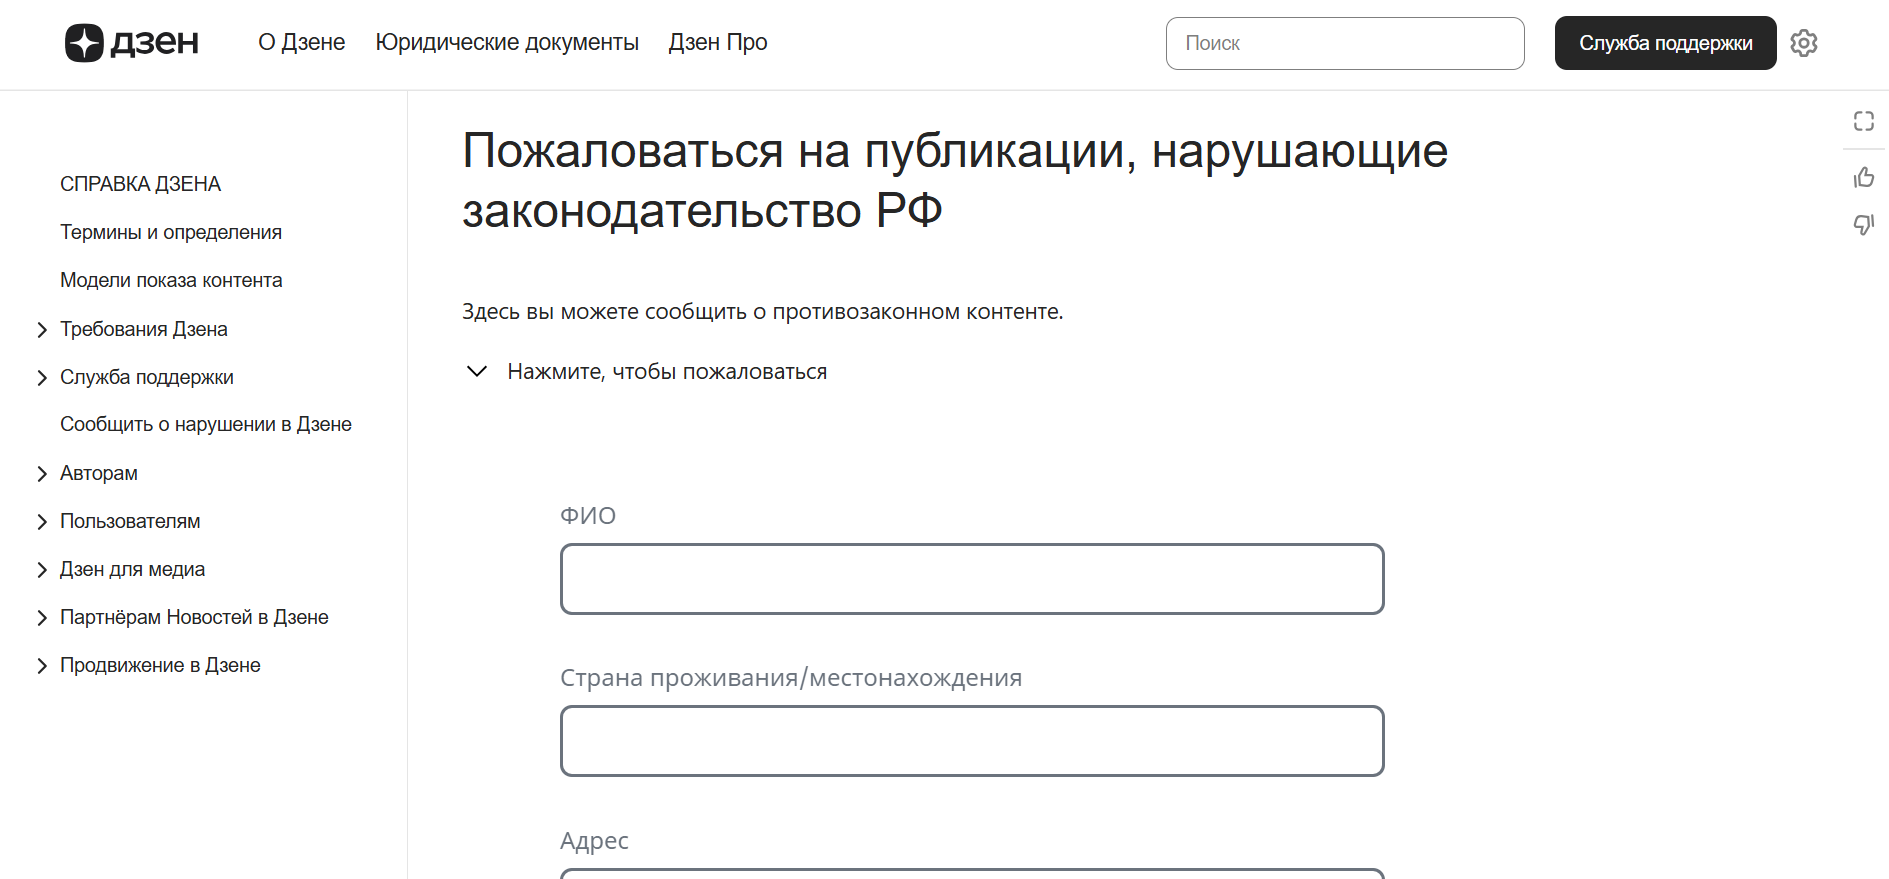The height and width of the screenshot is (879, 1889).
Task: Expand Служба поддержки sidebar chevron
Action: [x=42, y=378]
